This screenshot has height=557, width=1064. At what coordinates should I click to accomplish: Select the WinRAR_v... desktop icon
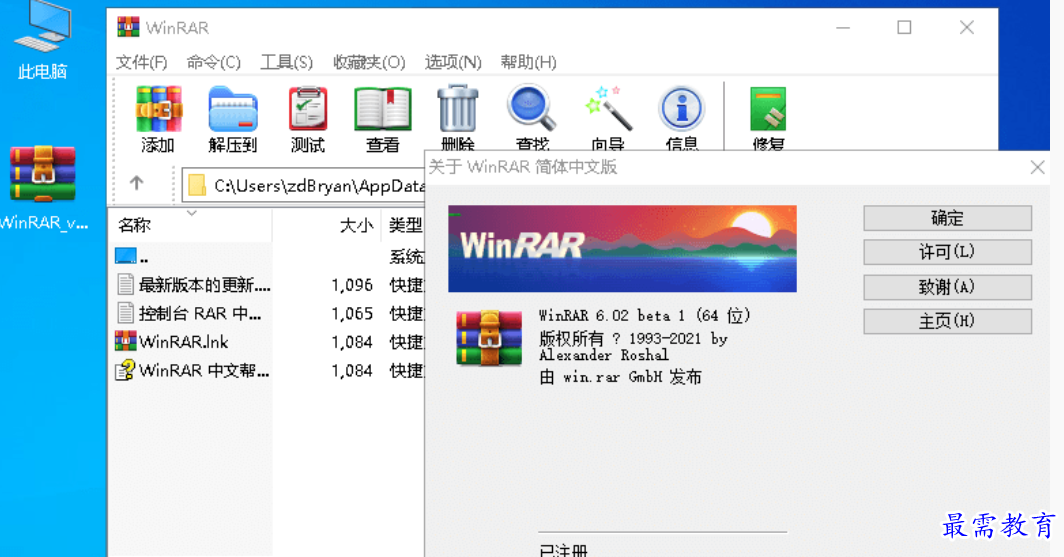coord(42,189)
